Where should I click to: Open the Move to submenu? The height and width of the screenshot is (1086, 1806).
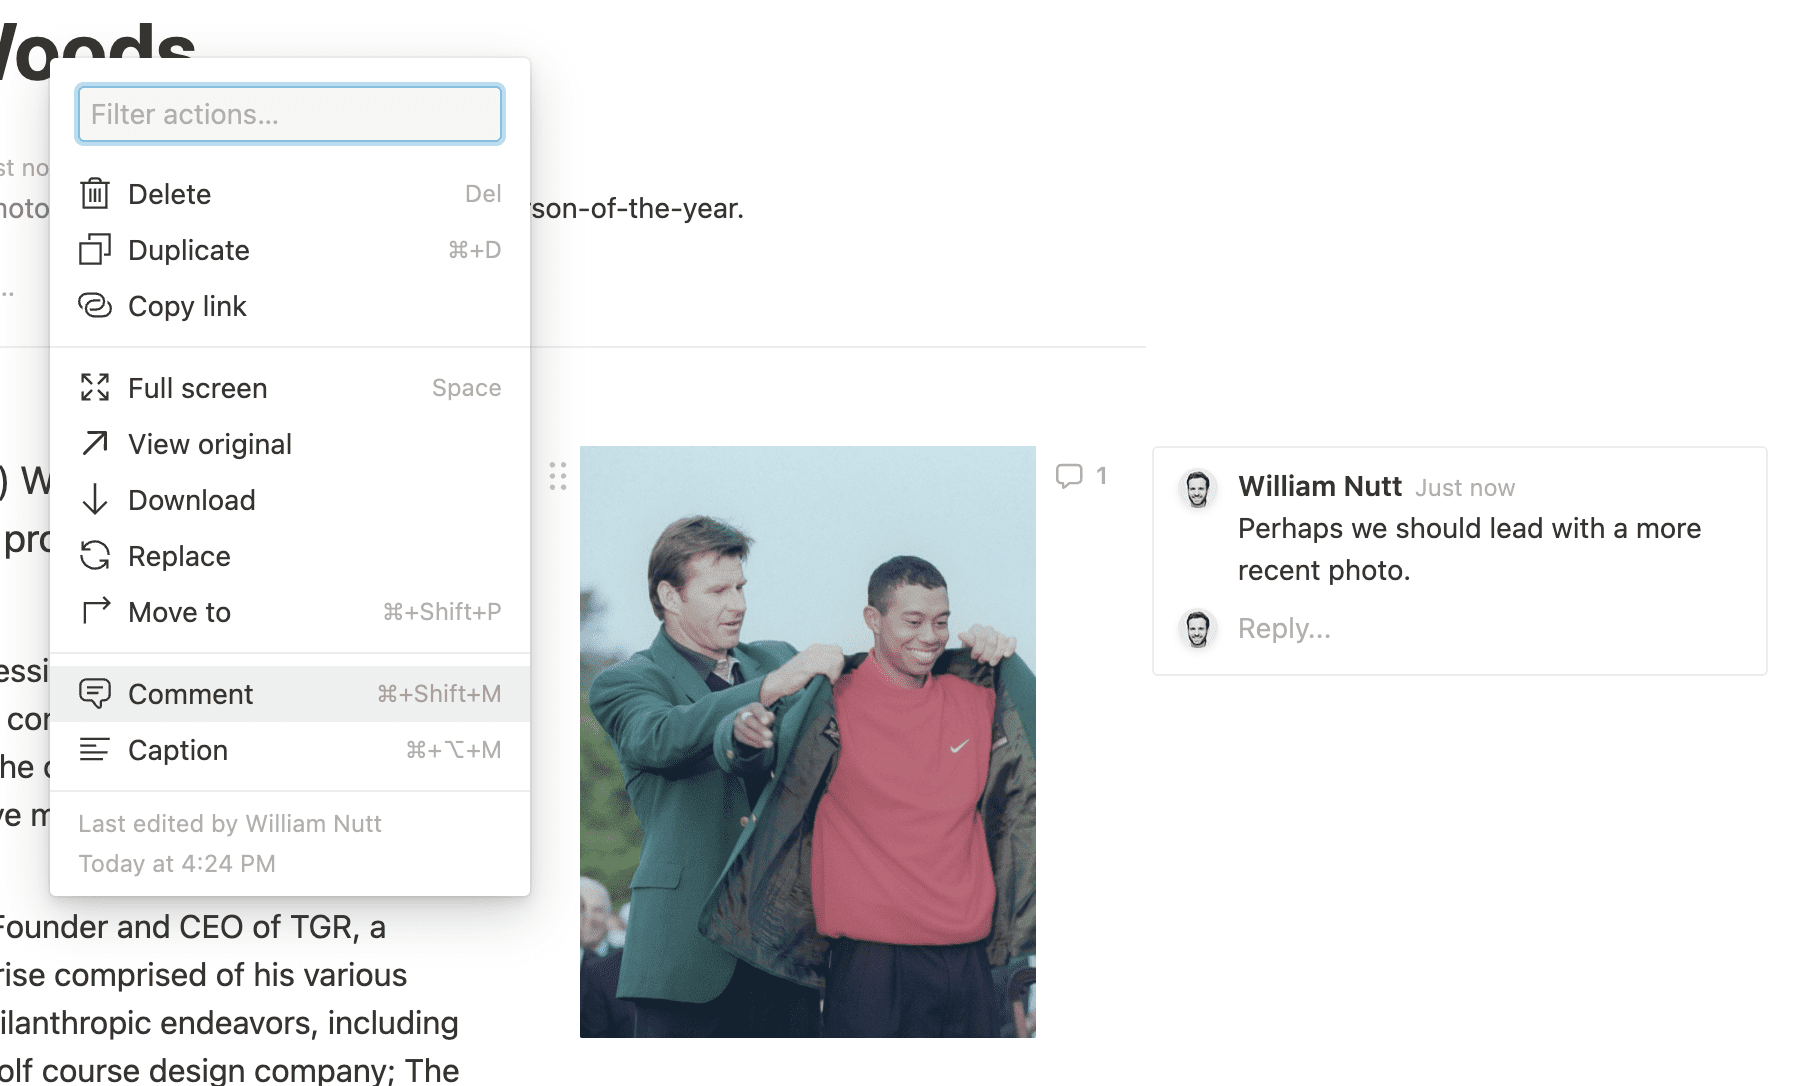point(178,612)
